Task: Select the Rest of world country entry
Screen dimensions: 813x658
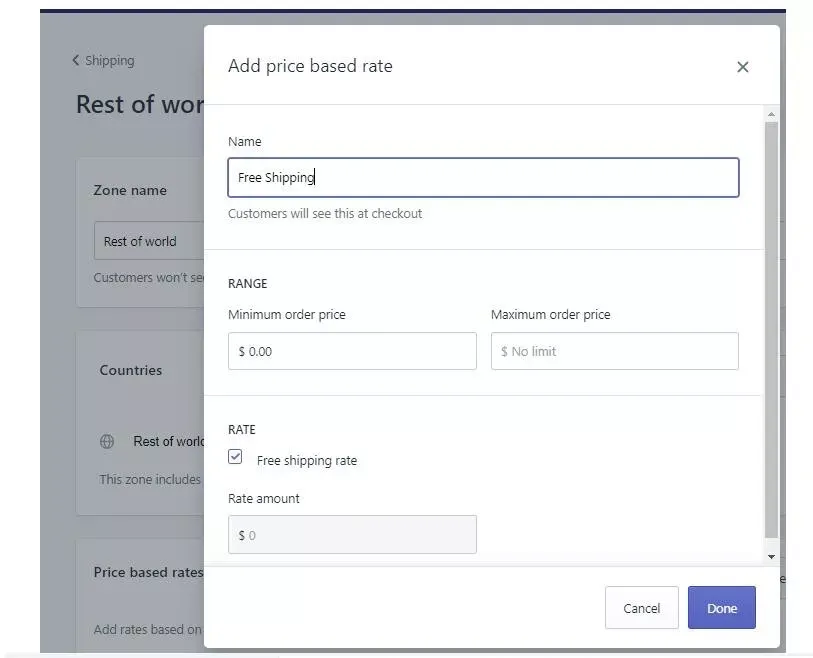Action: [168, 441]
